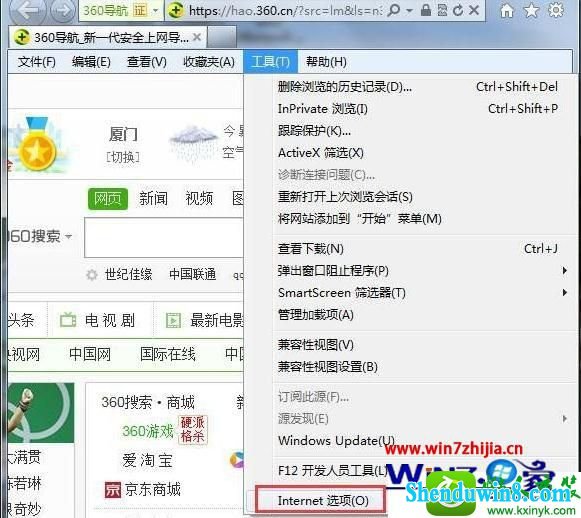Click the 工具(T) menu
This screenshot has height=518, width=581.
[x=270, y=62]
